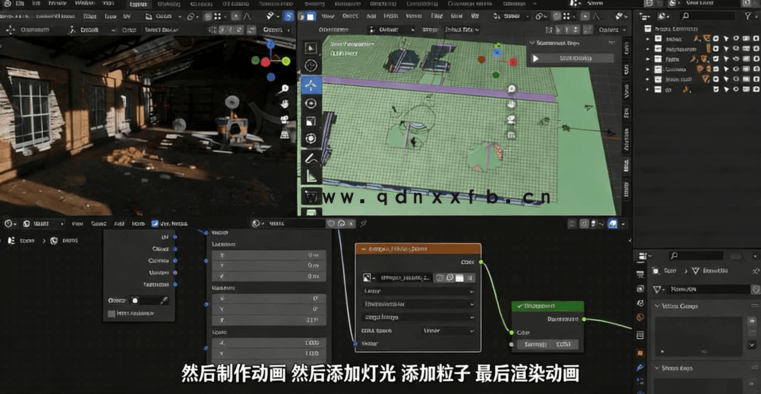This screenshot has width=761, height=394.
Task: Toggle eye visibility of last Outliner collection
Action: 736,89
